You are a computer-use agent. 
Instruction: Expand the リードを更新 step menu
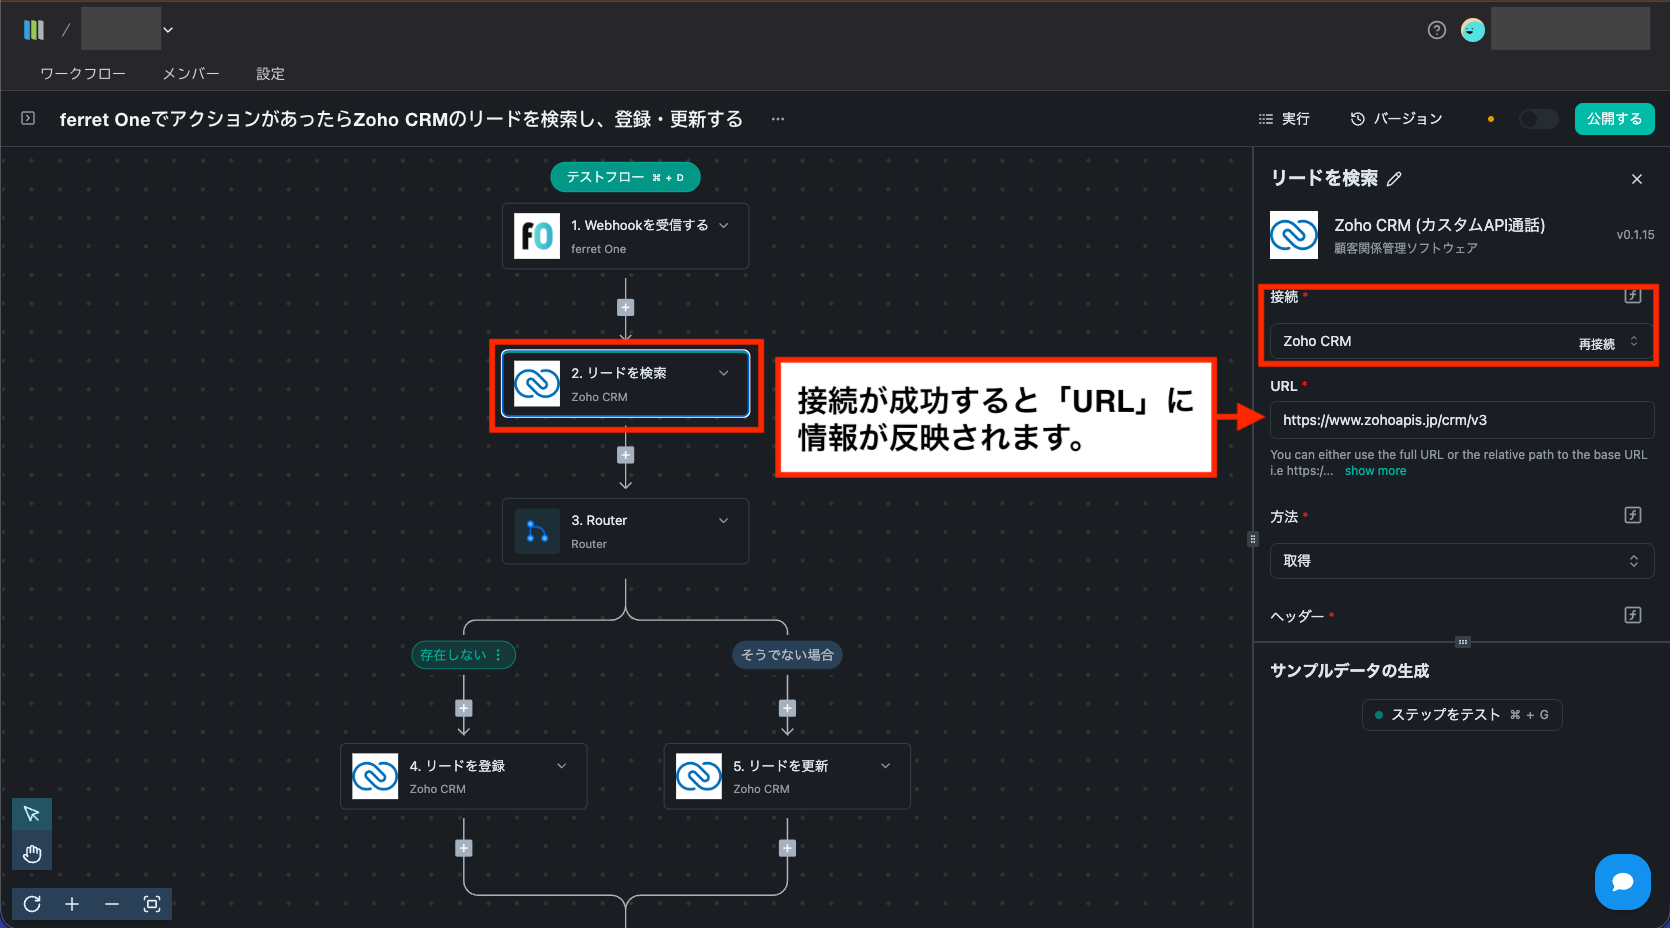click(886, 766)
